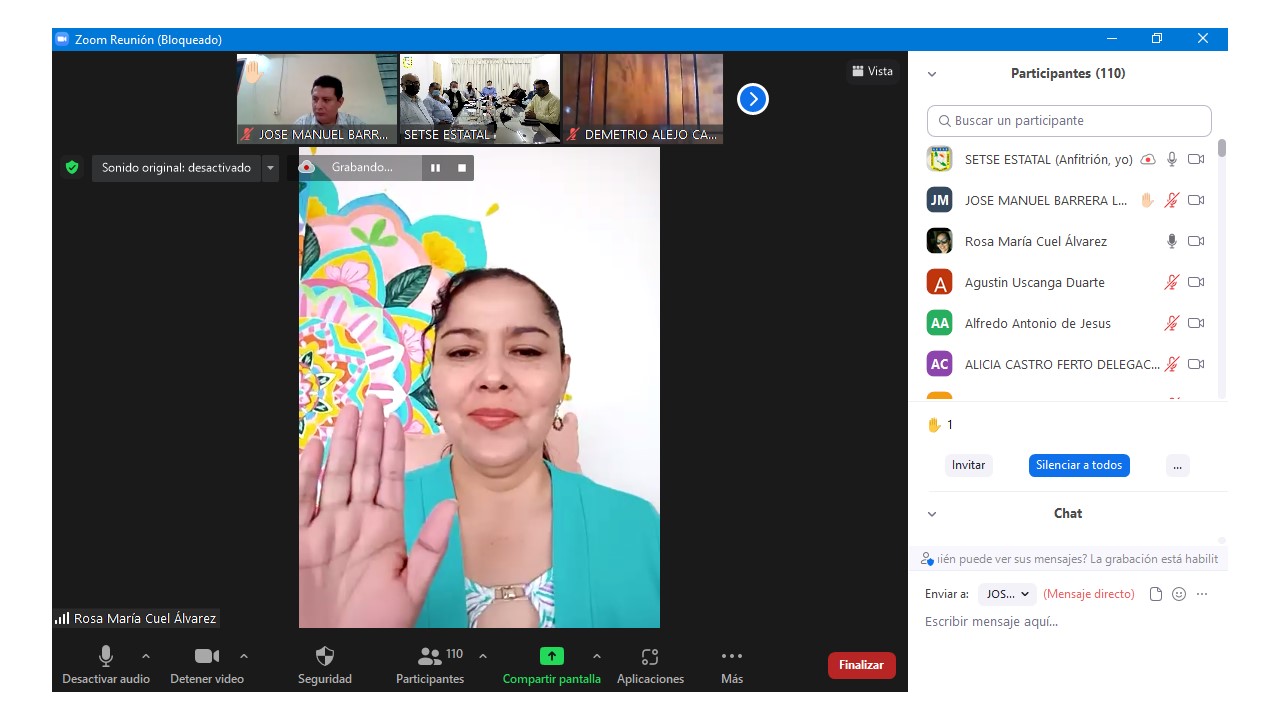Collapse the Chat panel chevron
1280x720 pixels.
pos(932,514)
